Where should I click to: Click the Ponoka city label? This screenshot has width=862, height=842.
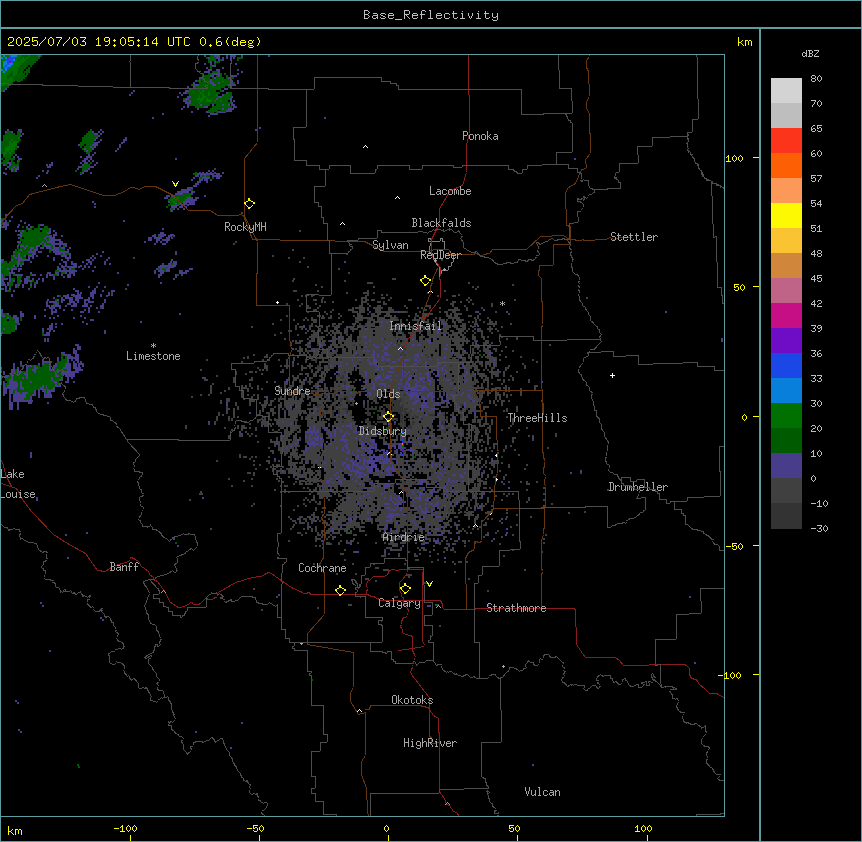pyautogui.click(x=480, y=136)
